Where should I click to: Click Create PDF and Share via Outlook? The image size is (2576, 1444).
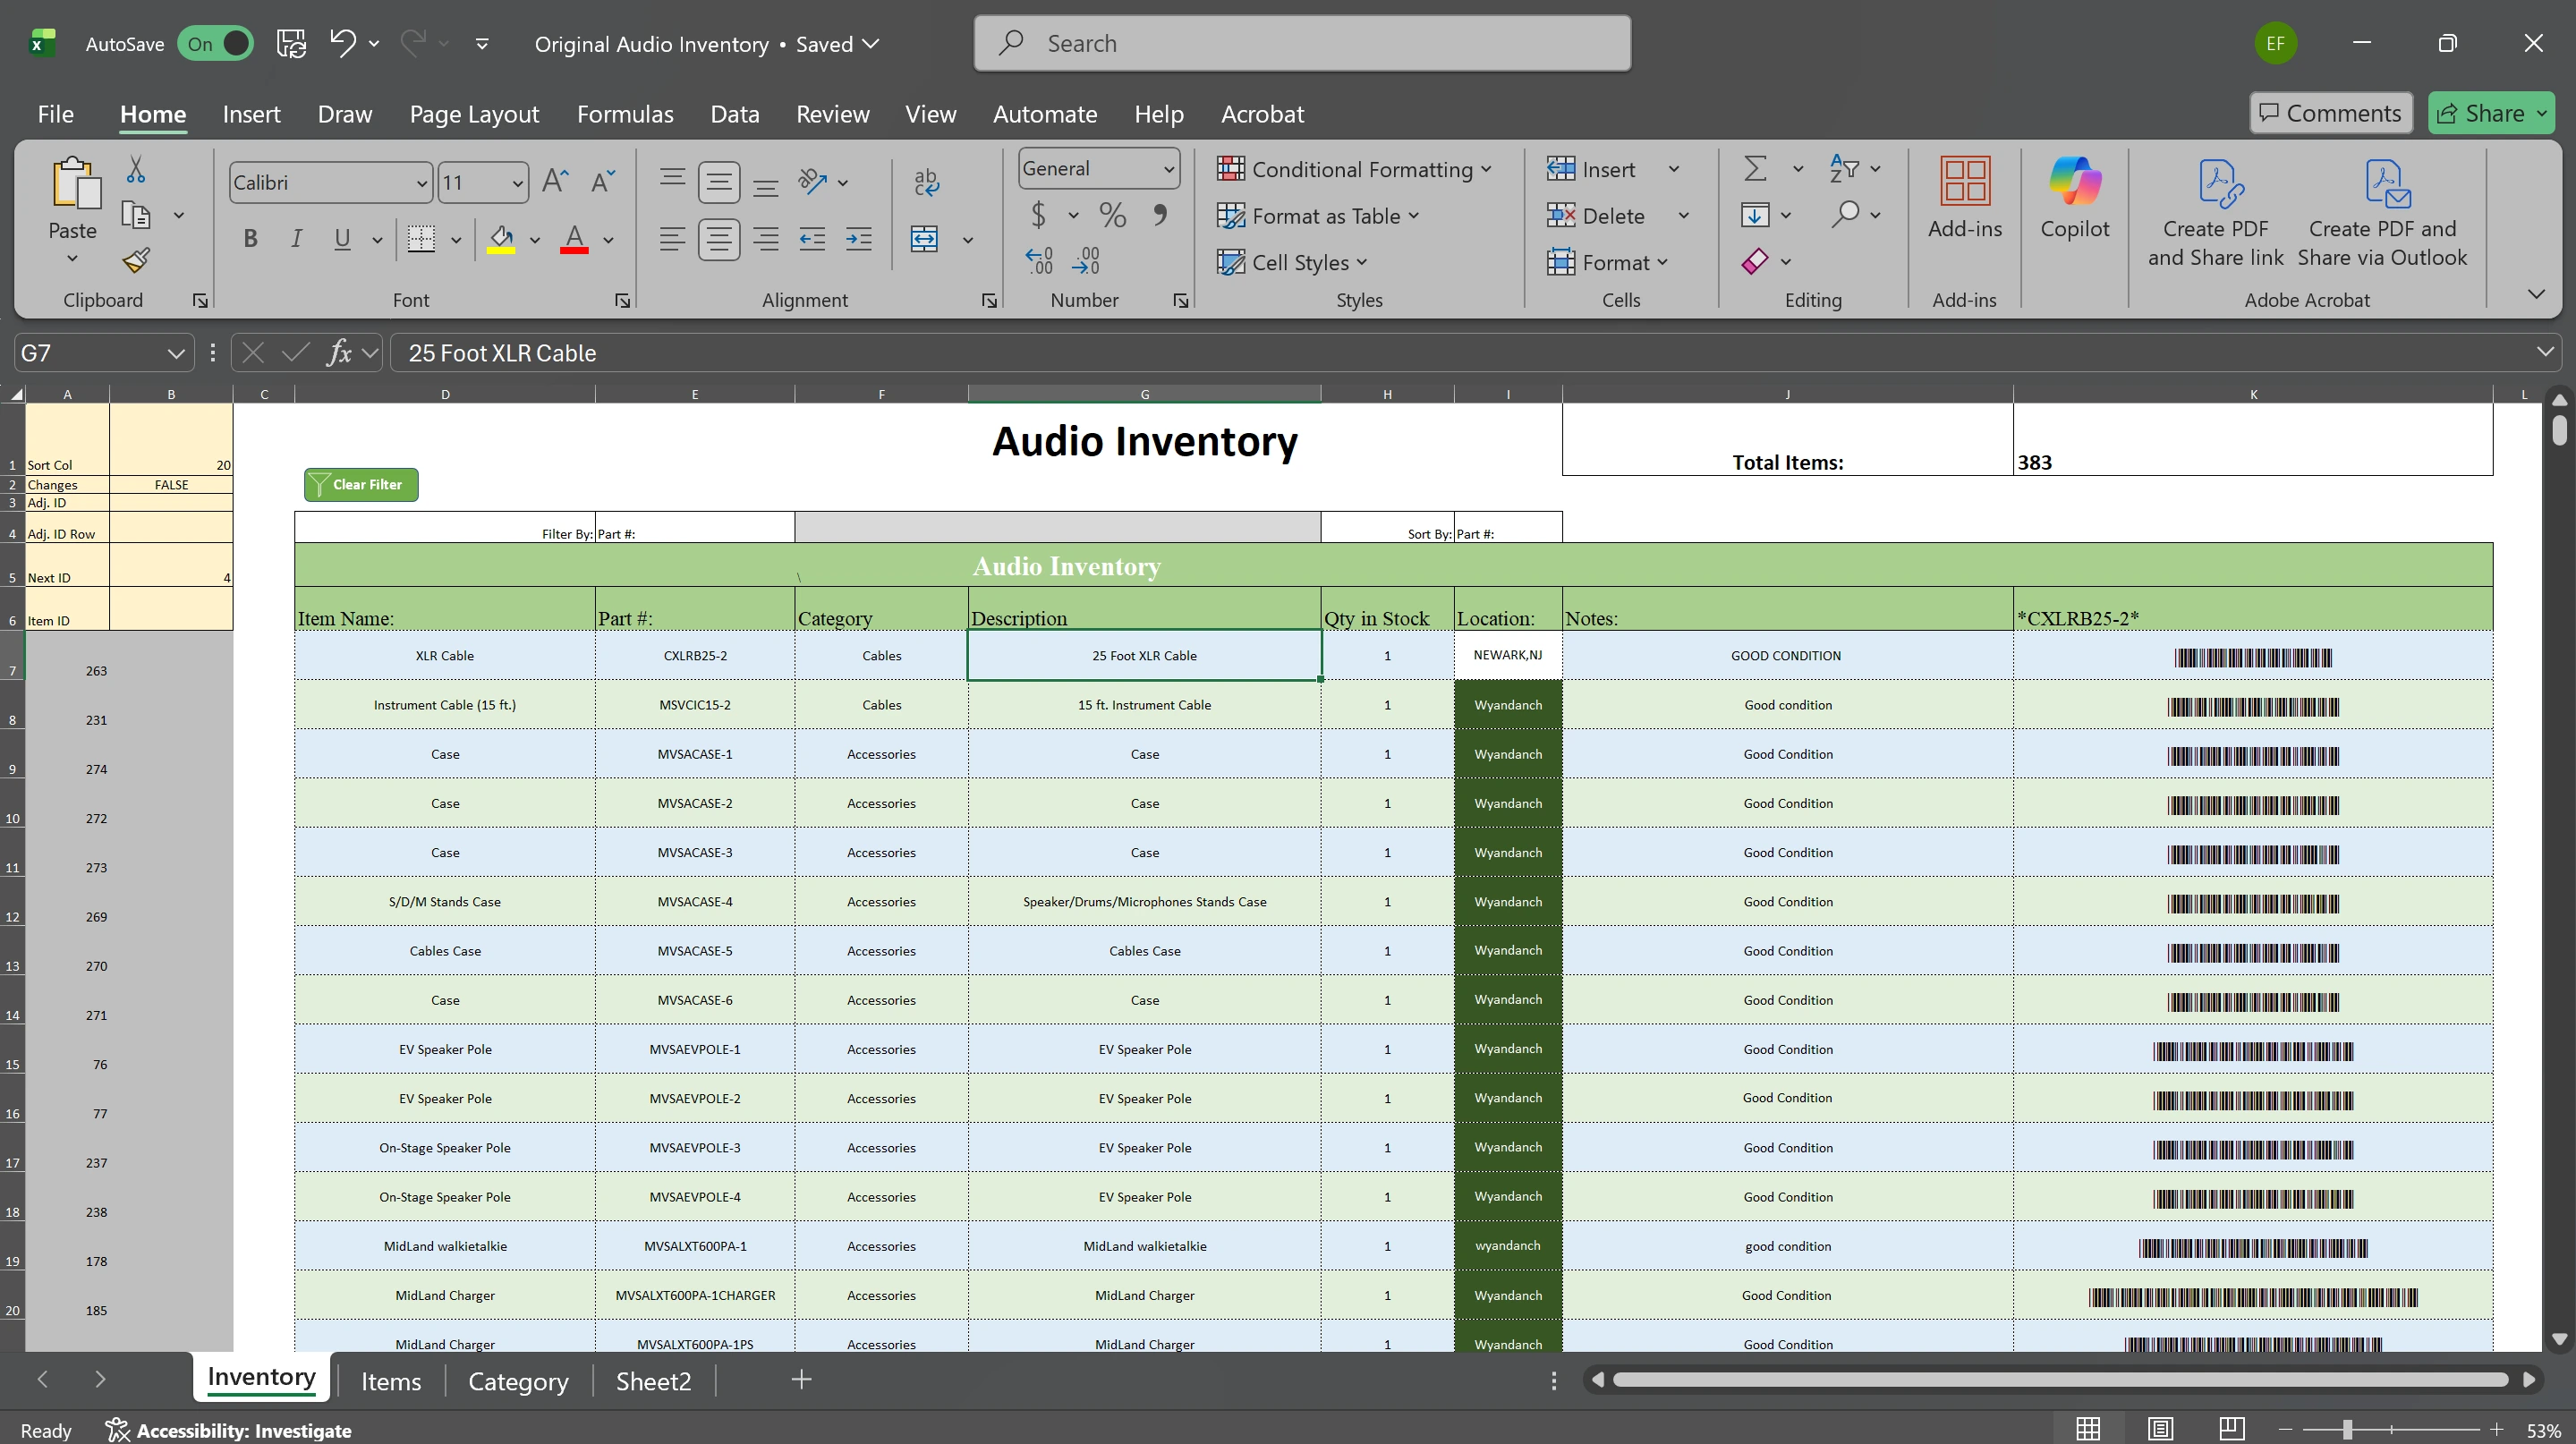pyautogui.click(x=2382, y=213)
